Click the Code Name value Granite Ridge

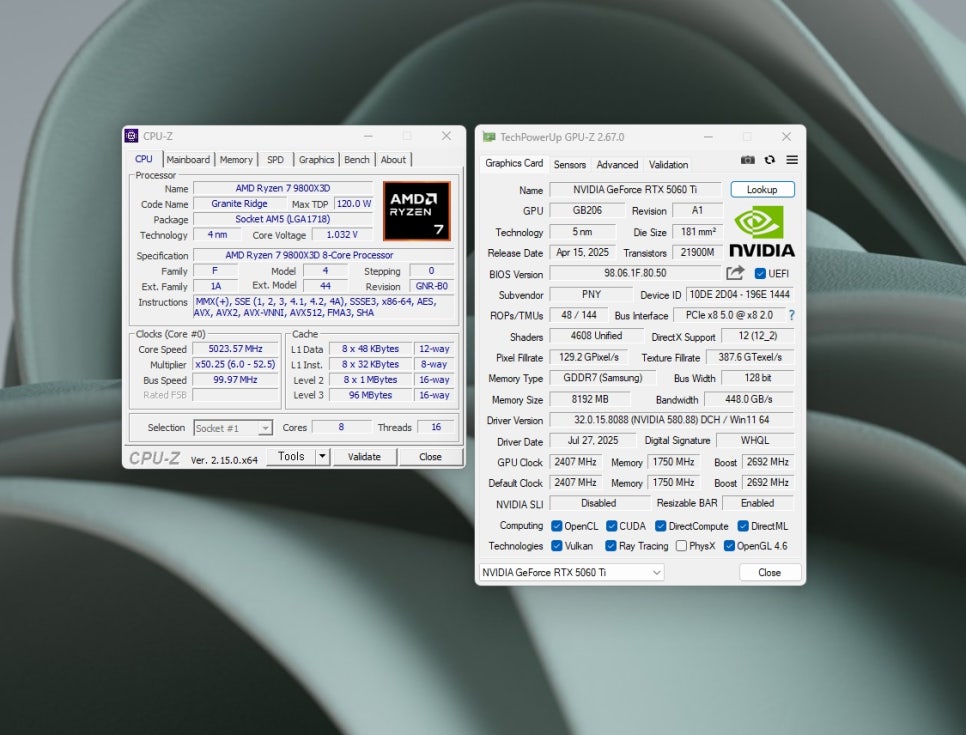(x=239, y=203)
